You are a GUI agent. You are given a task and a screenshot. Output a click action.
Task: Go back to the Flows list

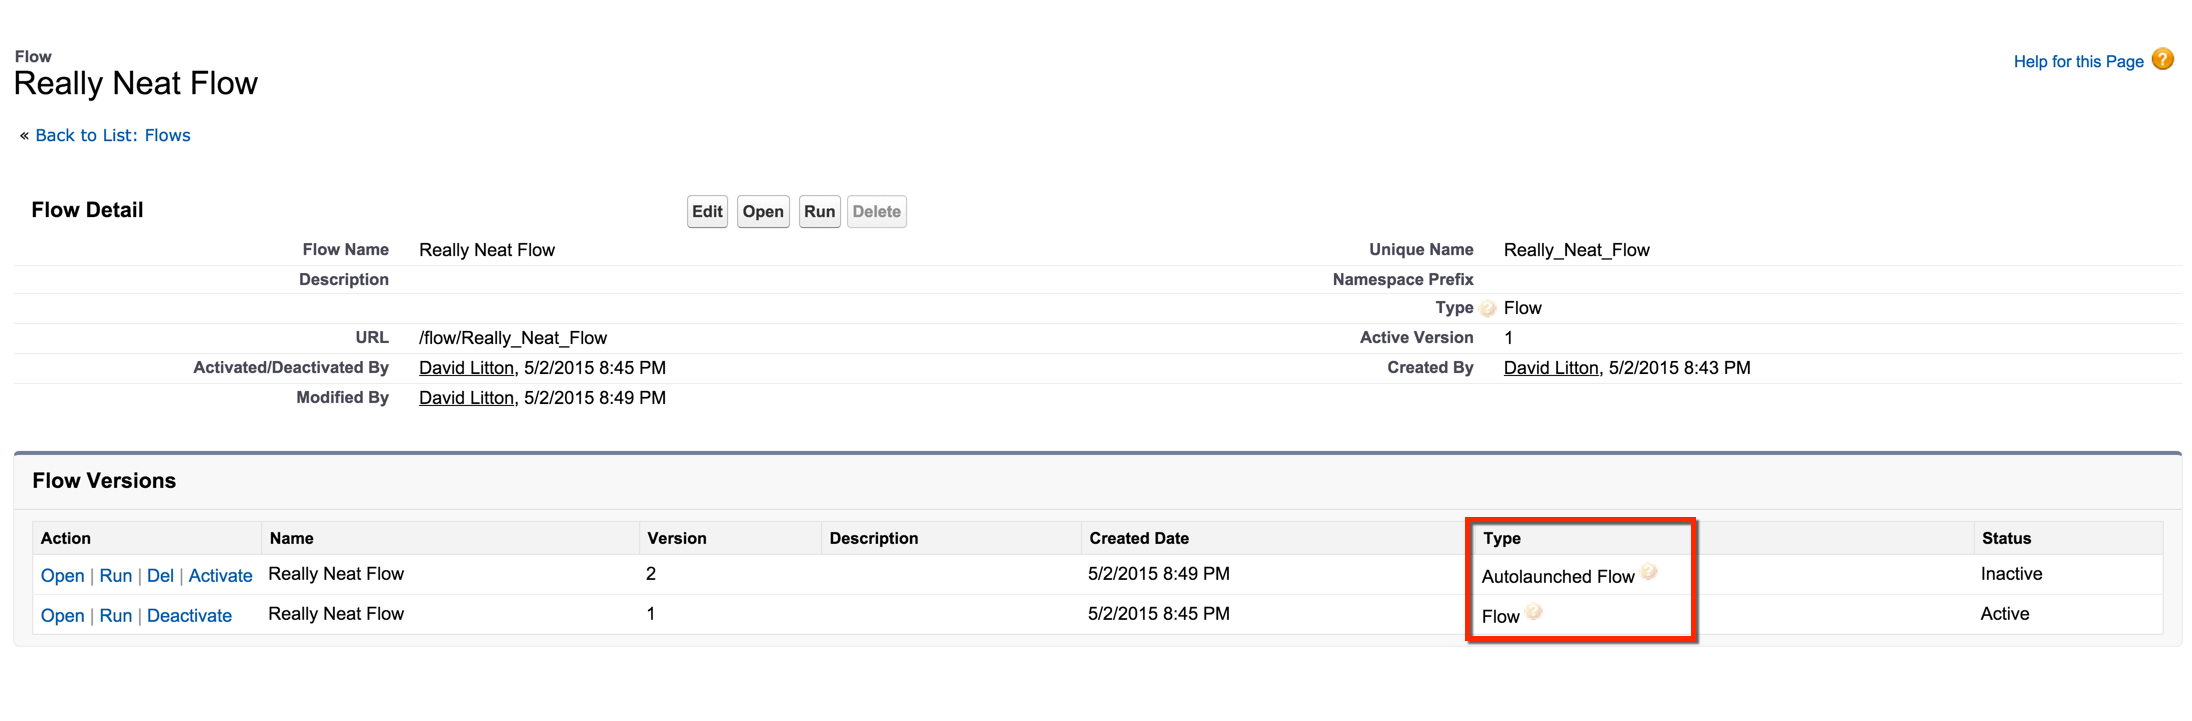(112, 135)
